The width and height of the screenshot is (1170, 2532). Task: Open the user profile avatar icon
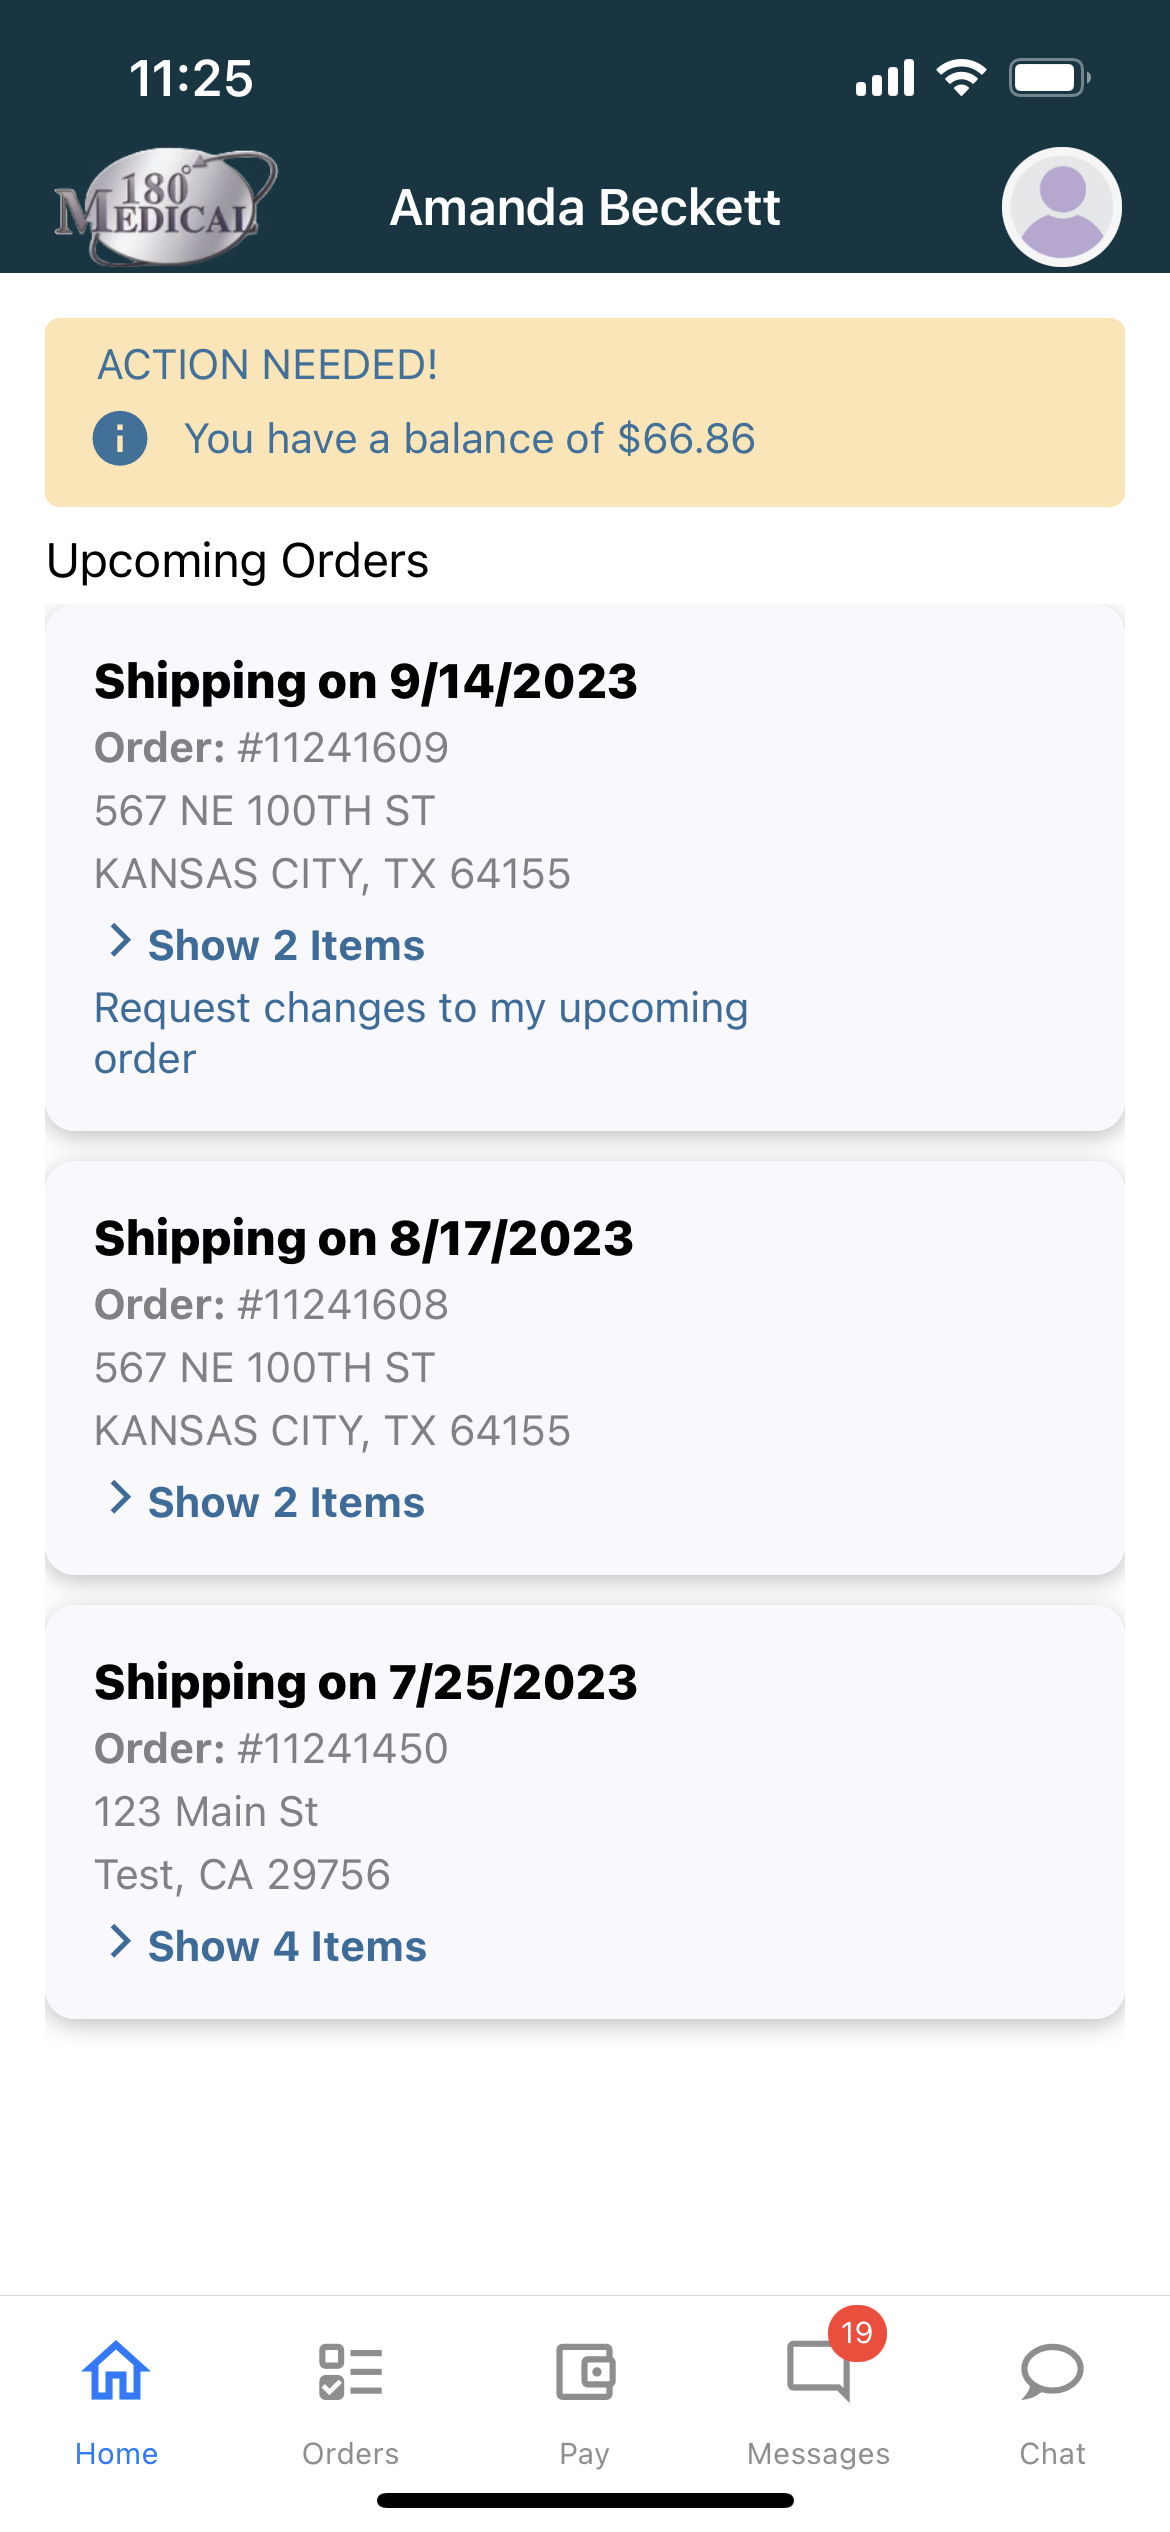point(1061,207)
